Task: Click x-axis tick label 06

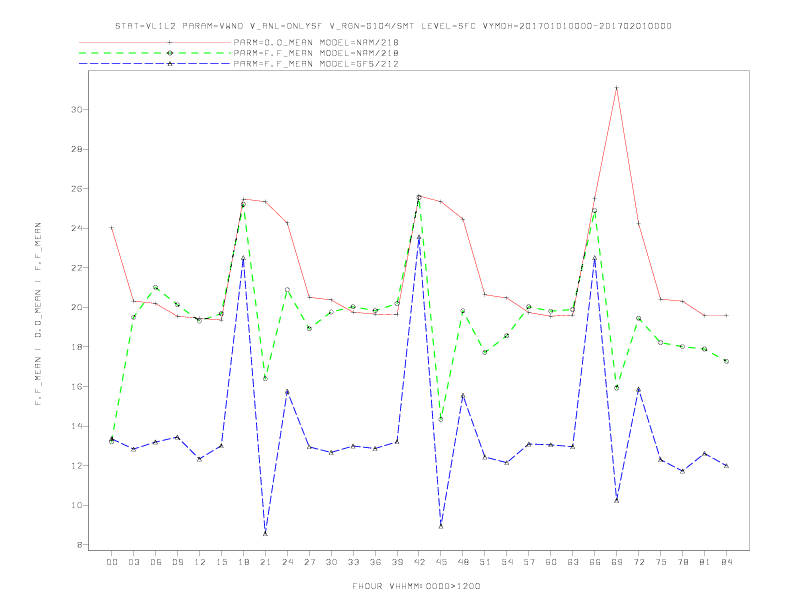Action: (156, 562)
